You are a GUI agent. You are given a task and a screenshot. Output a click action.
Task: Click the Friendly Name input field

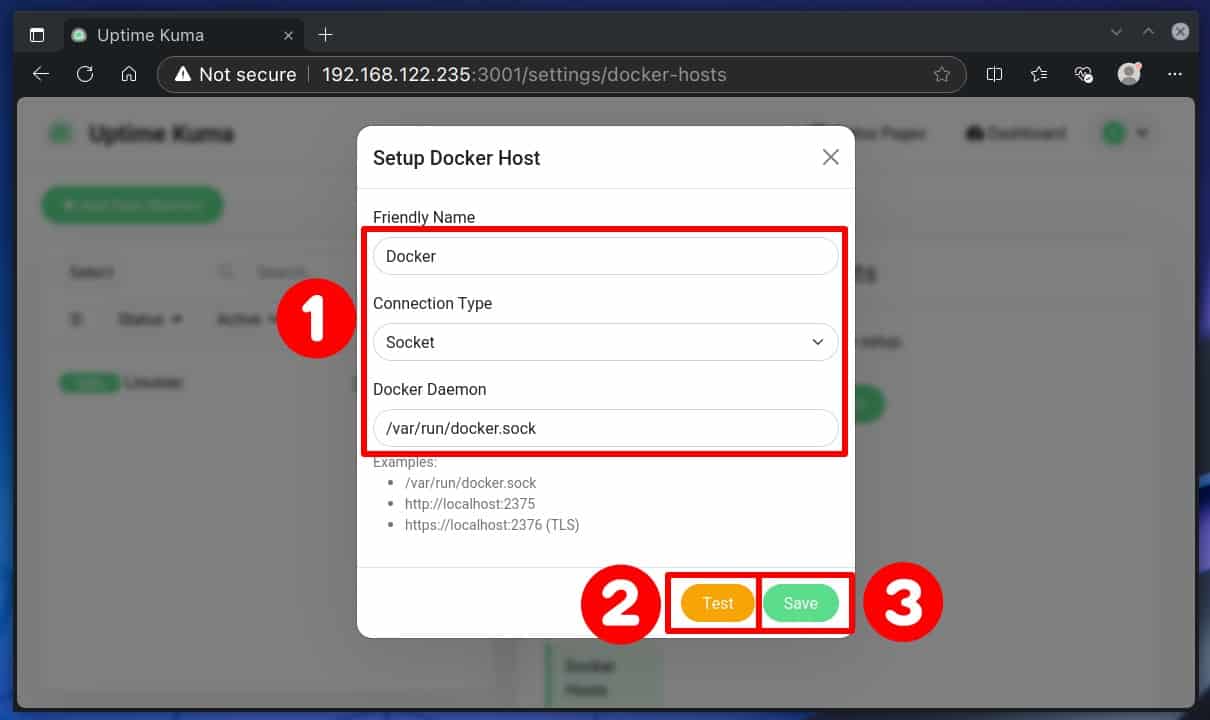pyautogui.click(x=605, y=256)
